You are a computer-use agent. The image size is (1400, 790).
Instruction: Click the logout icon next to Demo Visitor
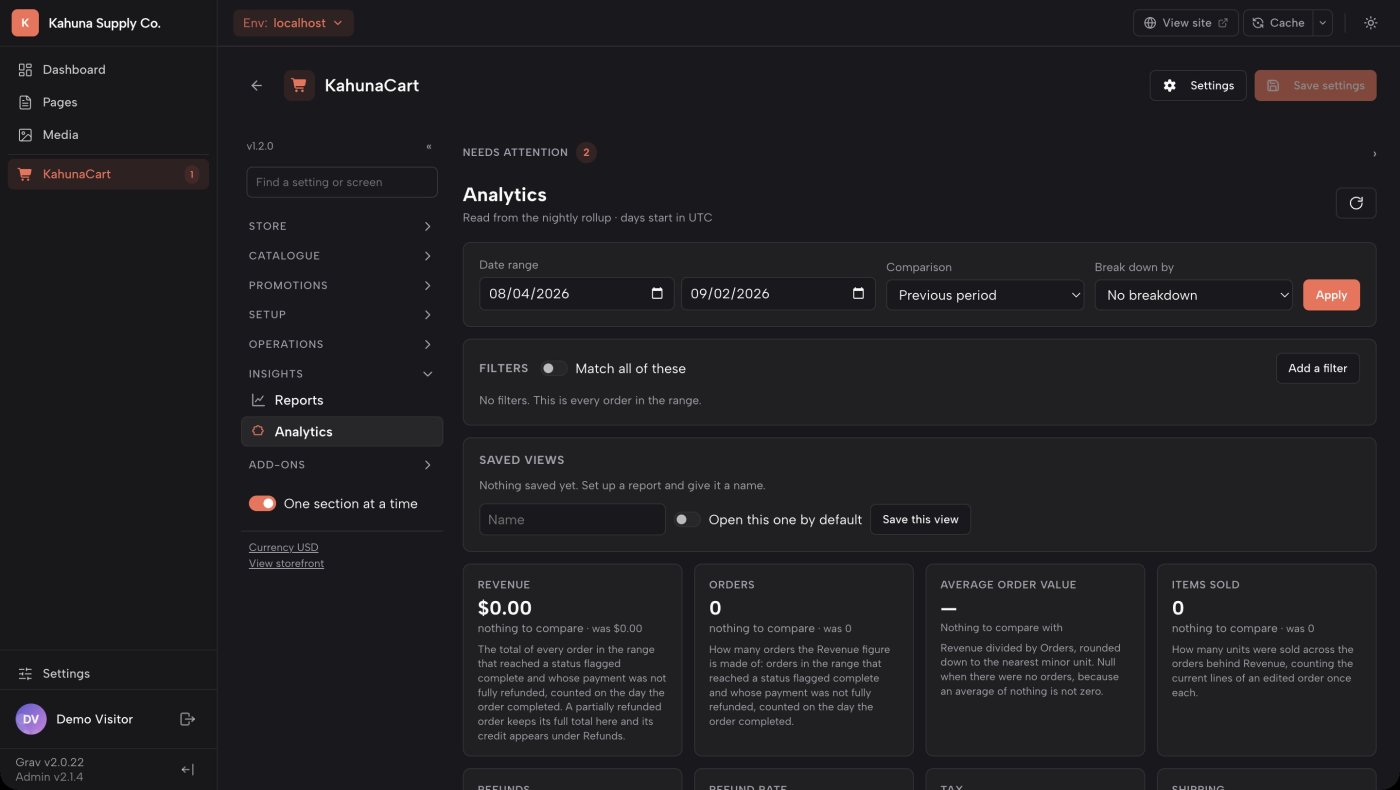click(x=187, y=719)
